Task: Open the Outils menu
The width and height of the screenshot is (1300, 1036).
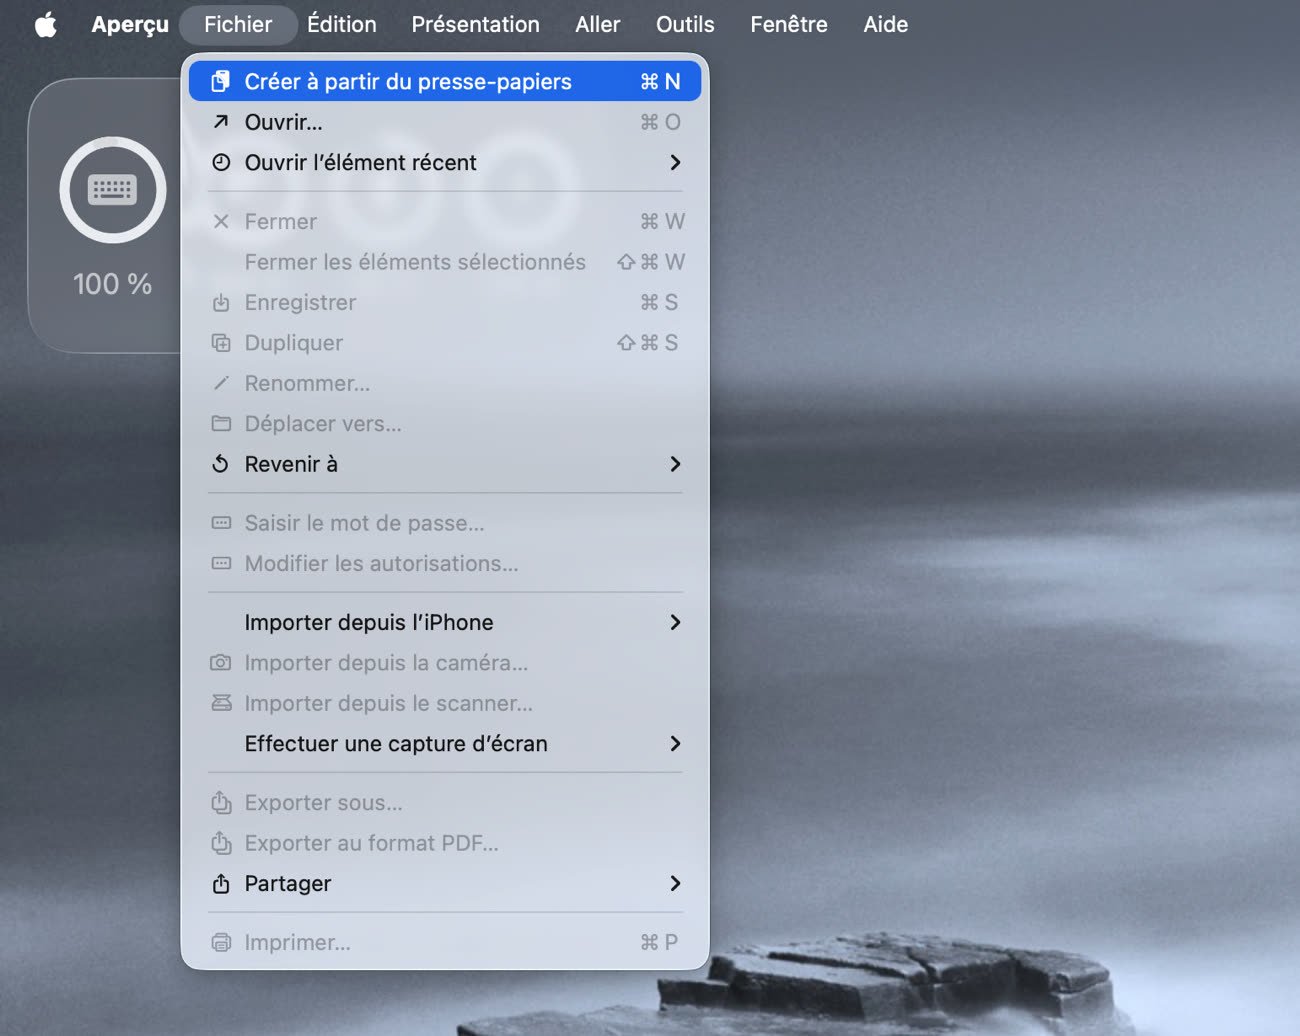Action: (685, 24)
